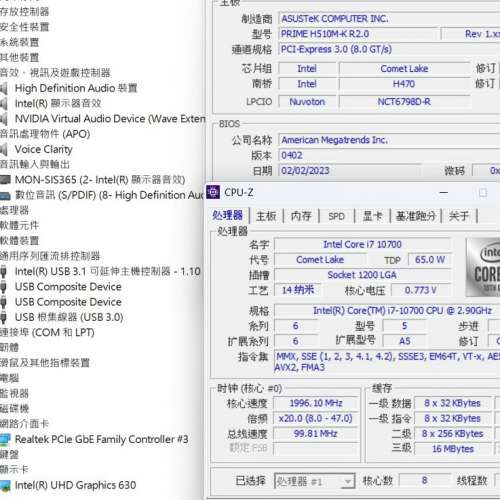Open the 基准跑分 benchmark tab

[416, 216]
